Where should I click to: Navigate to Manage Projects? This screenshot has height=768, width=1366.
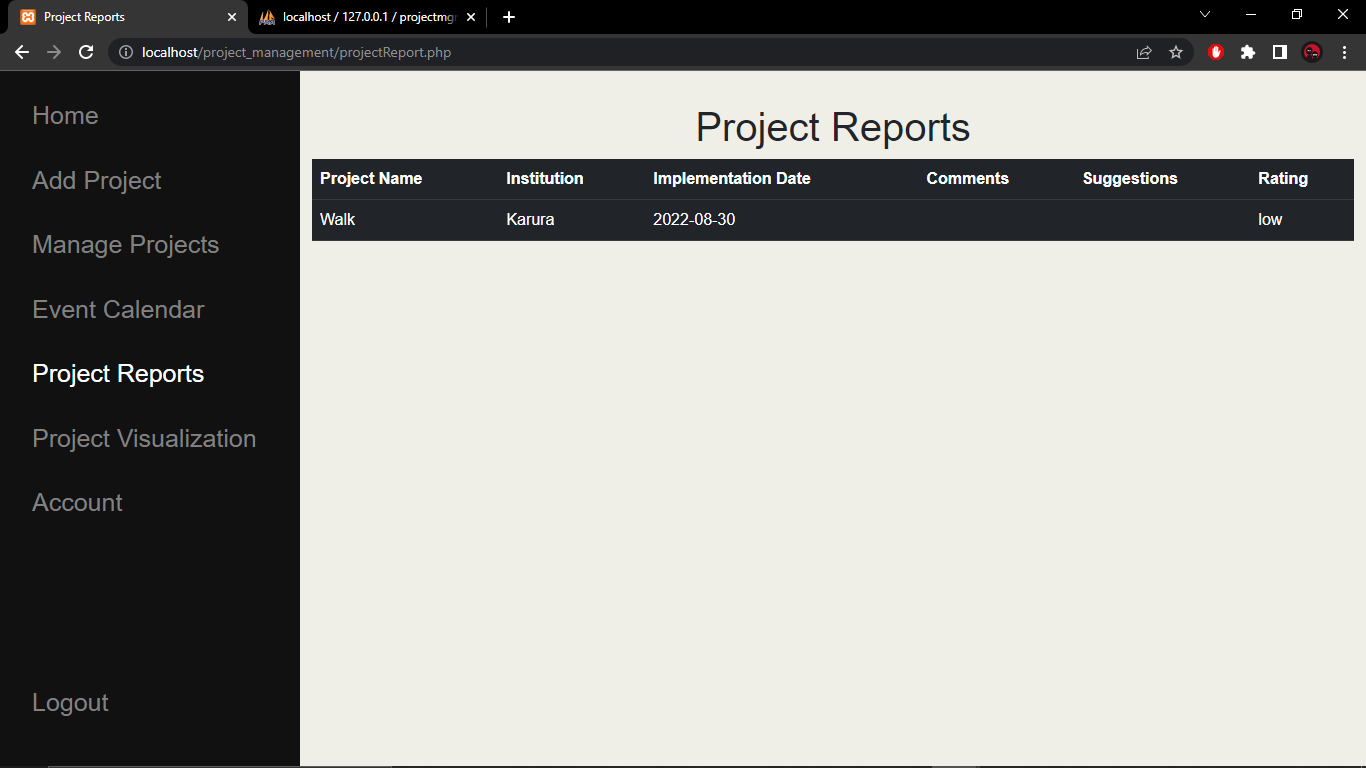125,245
